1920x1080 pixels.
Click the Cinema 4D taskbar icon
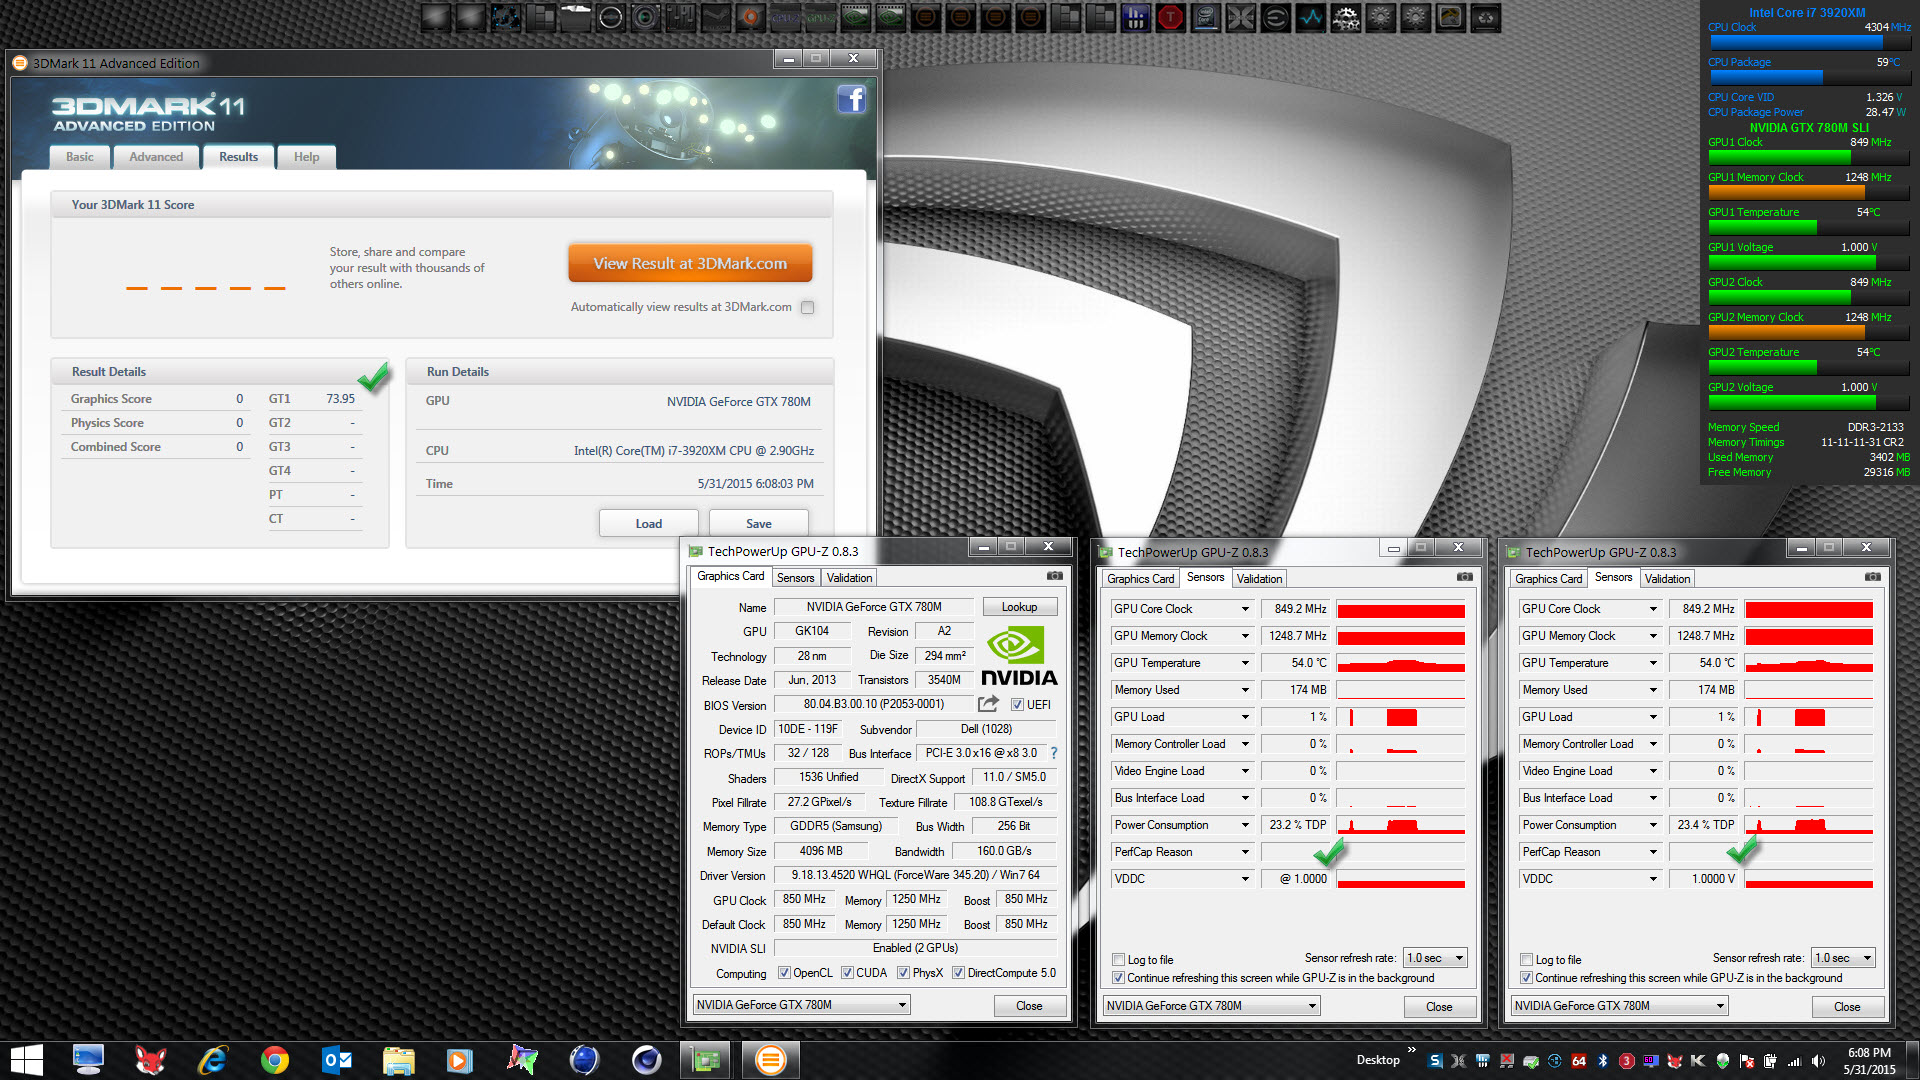coord(646,1060)
